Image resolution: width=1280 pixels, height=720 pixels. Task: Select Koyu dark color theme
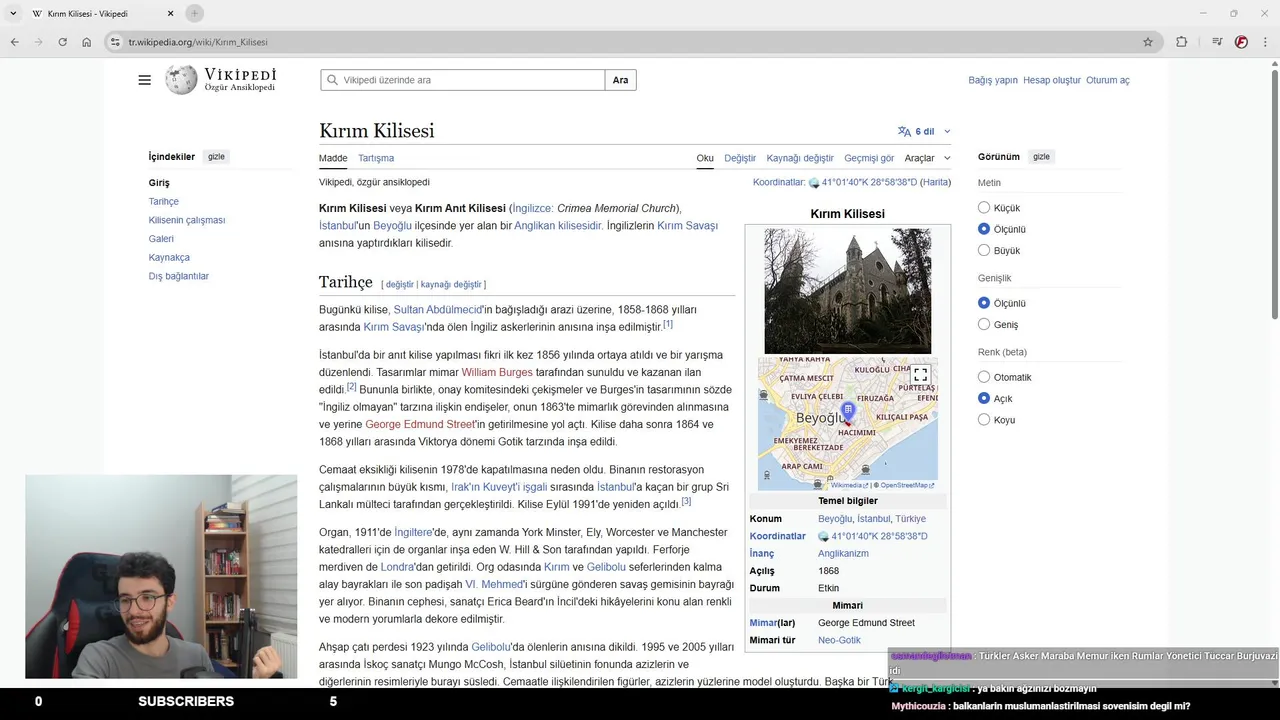point(984,419)
